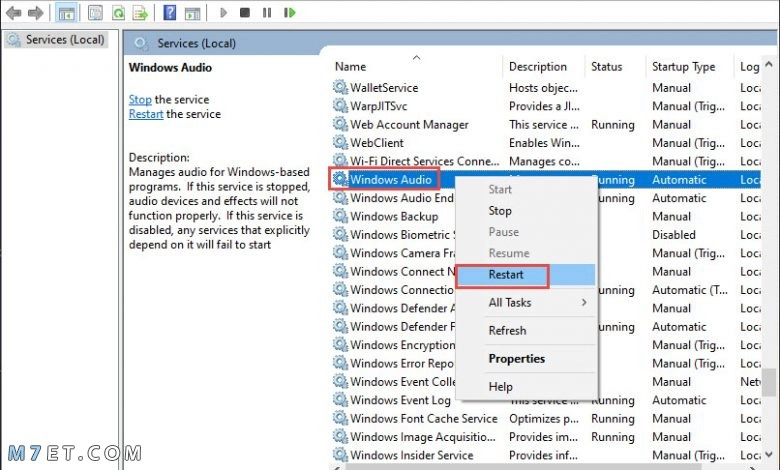Click the Export List toolbar icon
The image size is (780, 470).
pyautogui.click(x=140, y=12)
